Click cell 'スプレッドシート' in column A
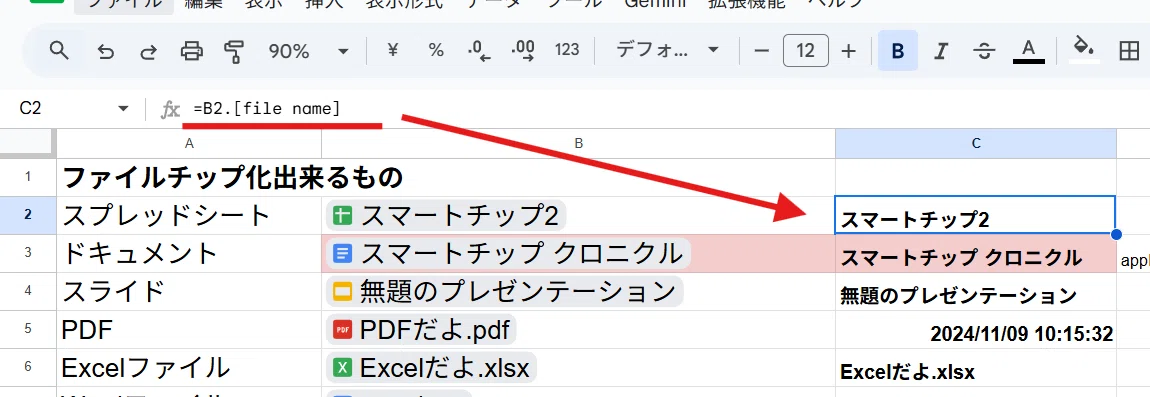Screen dimensions: 1150x397 click(189, 215)
